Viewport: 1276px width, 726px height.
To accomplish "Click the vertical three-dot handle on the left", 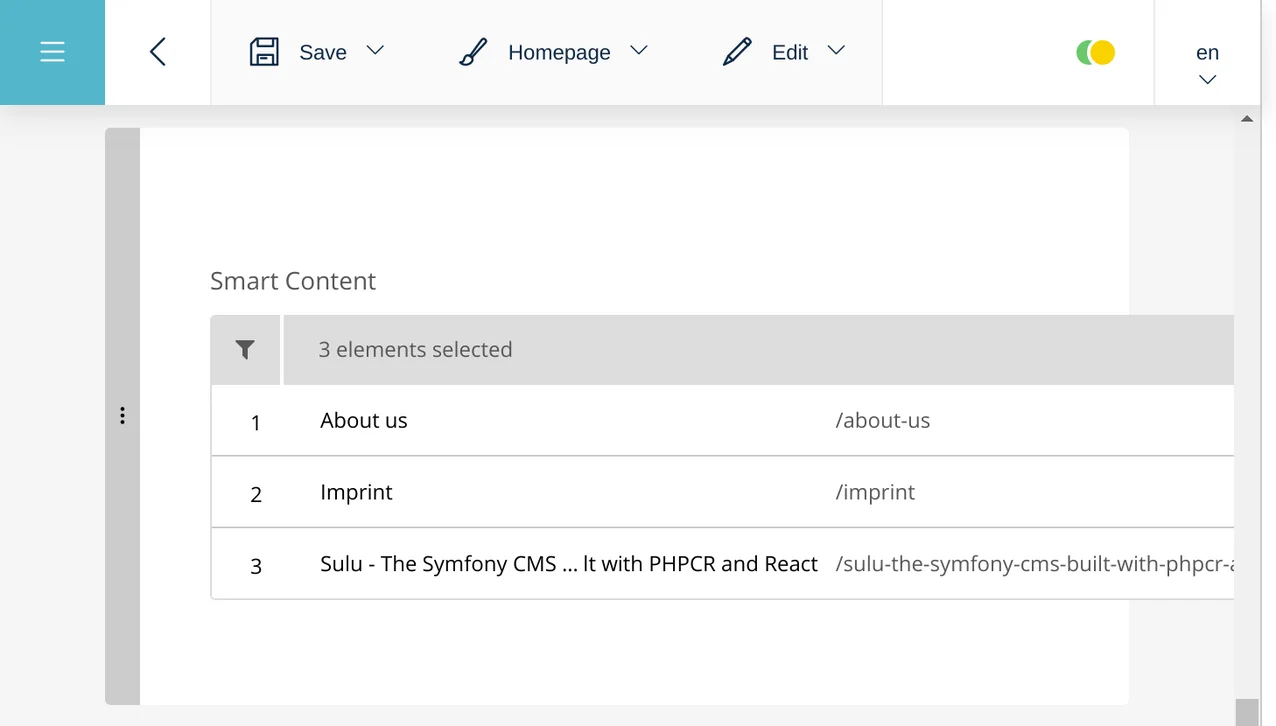I will coord(121,415).
